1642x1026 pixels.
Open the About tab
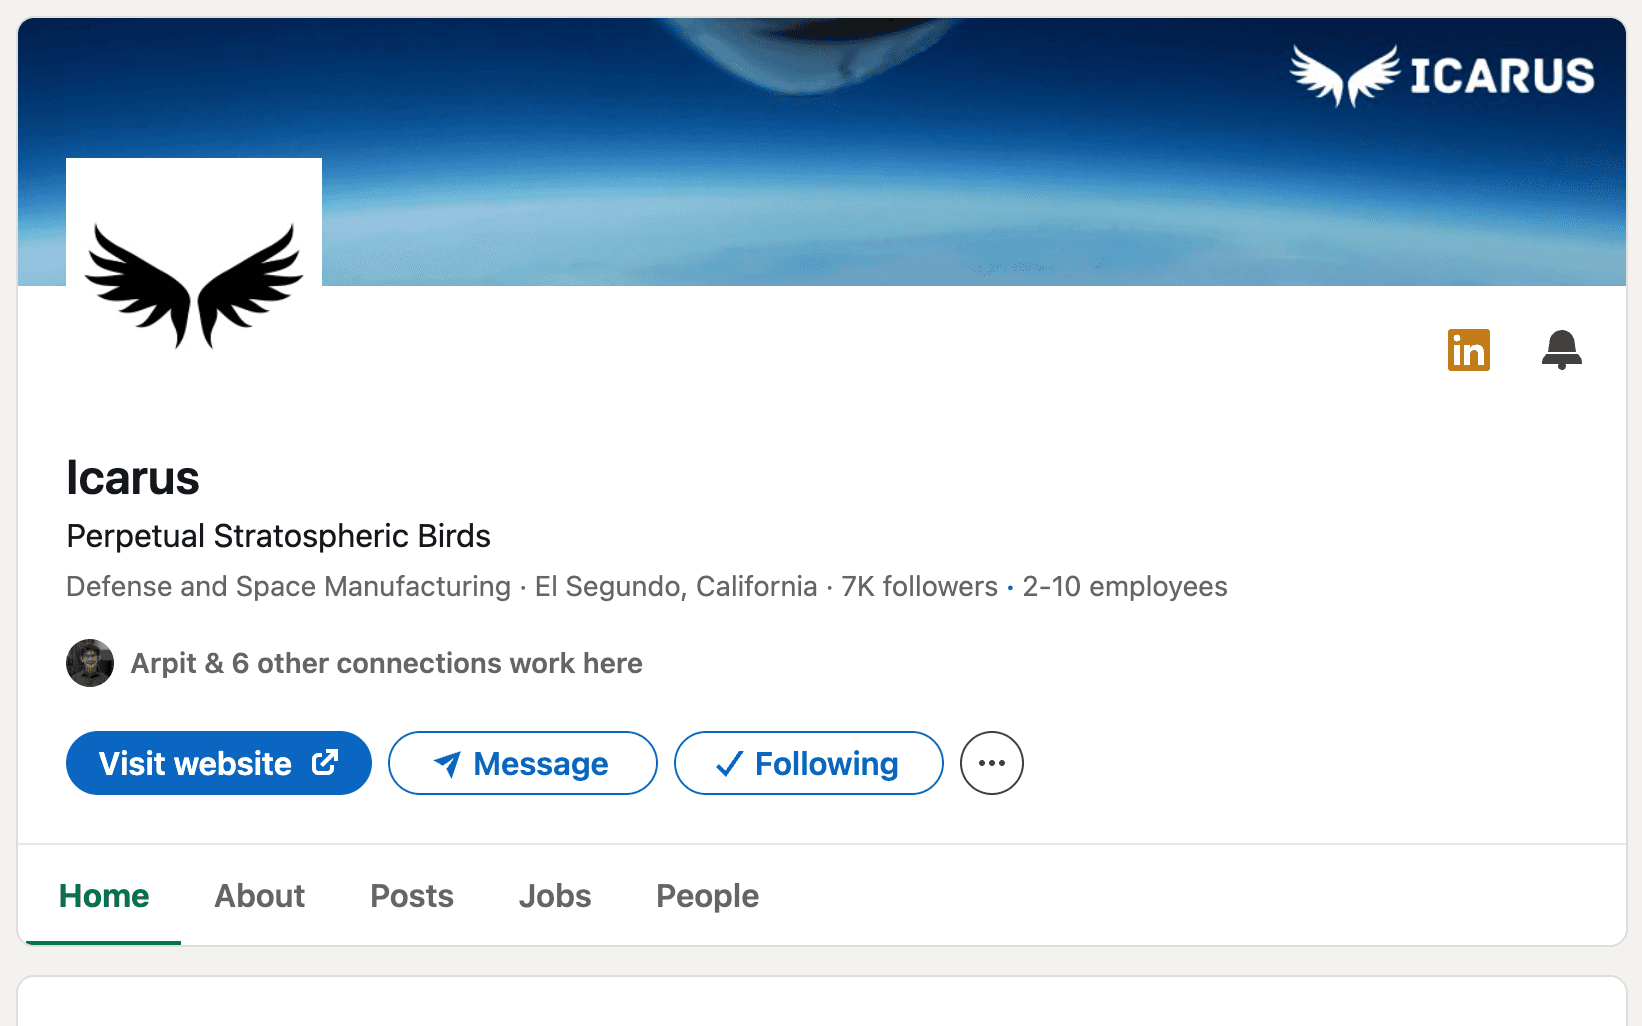coord(259,896)
